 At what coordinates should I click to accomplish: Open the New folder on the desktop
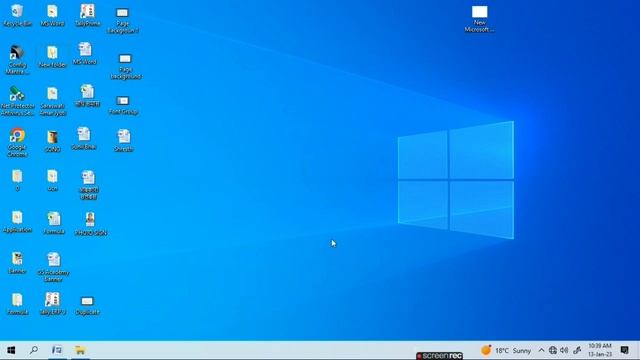[x=52, y=57]
